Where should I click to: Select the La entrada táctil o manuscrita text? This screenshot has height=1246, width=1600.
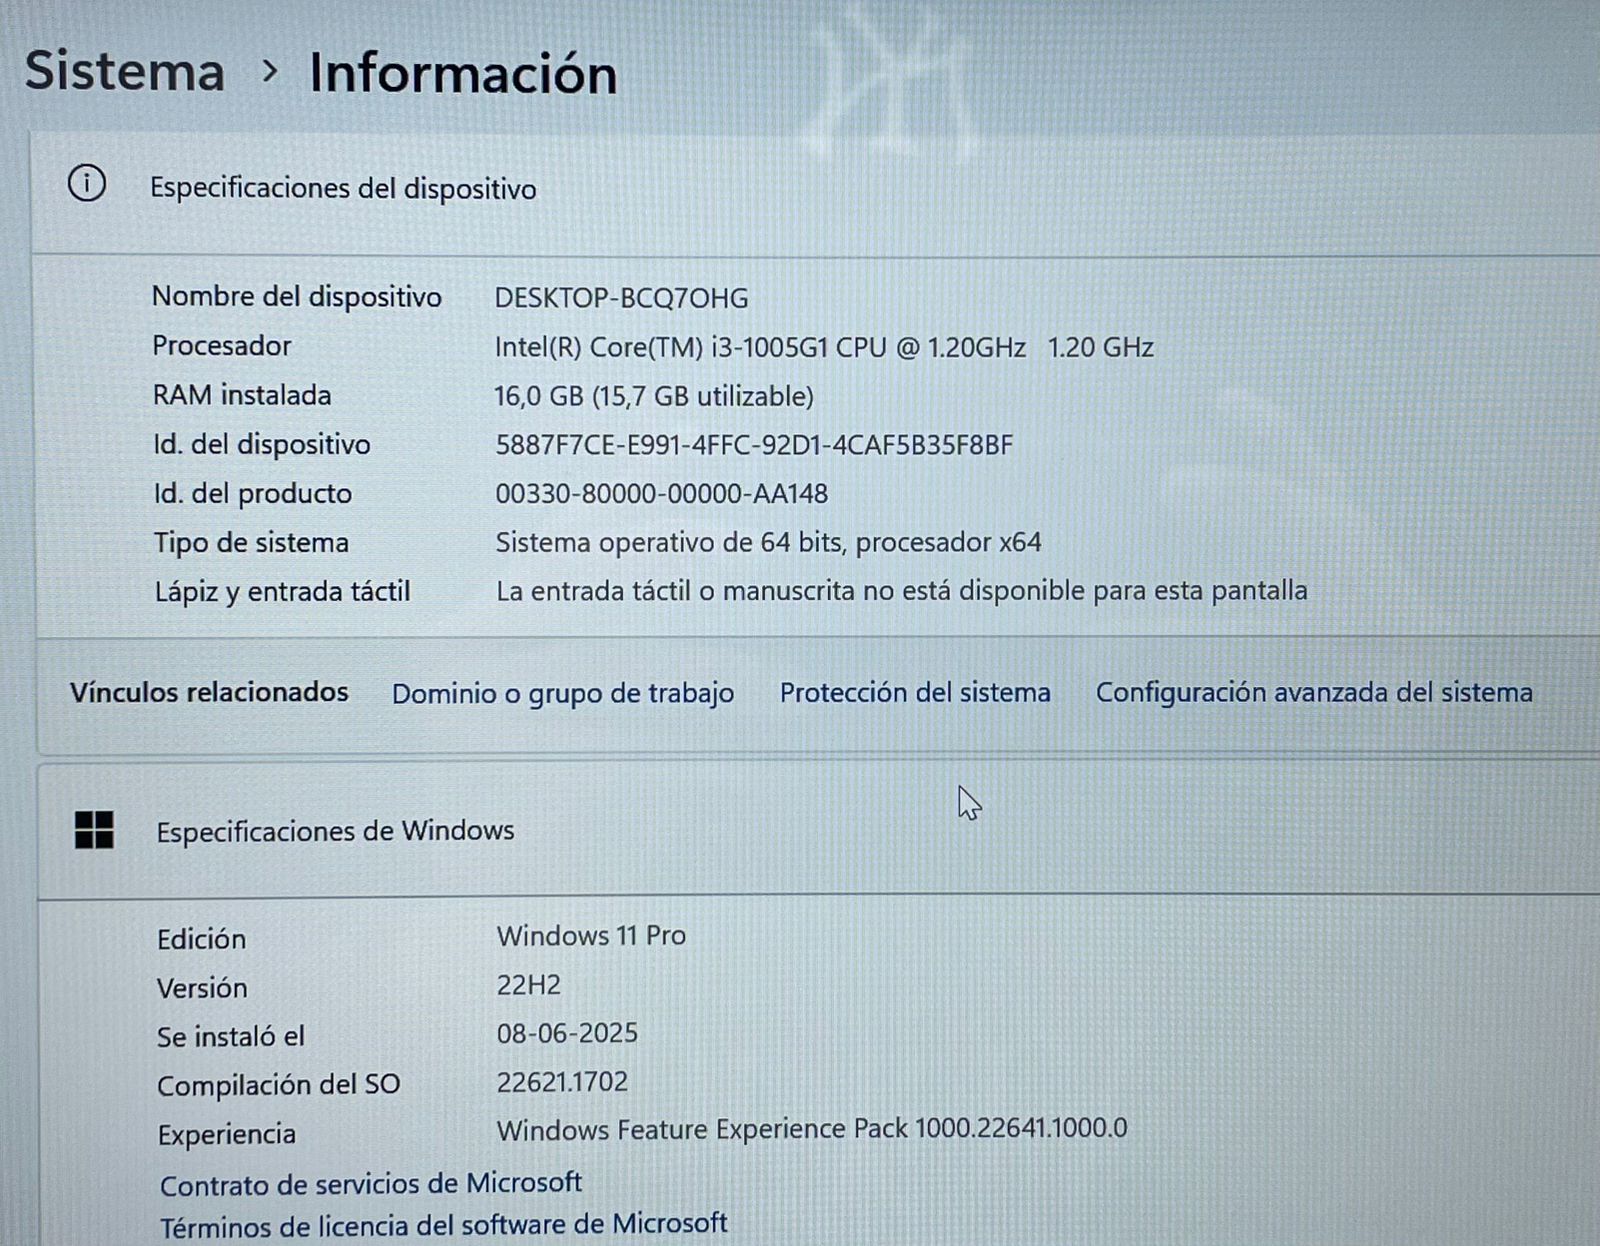[x=901, y=591]
